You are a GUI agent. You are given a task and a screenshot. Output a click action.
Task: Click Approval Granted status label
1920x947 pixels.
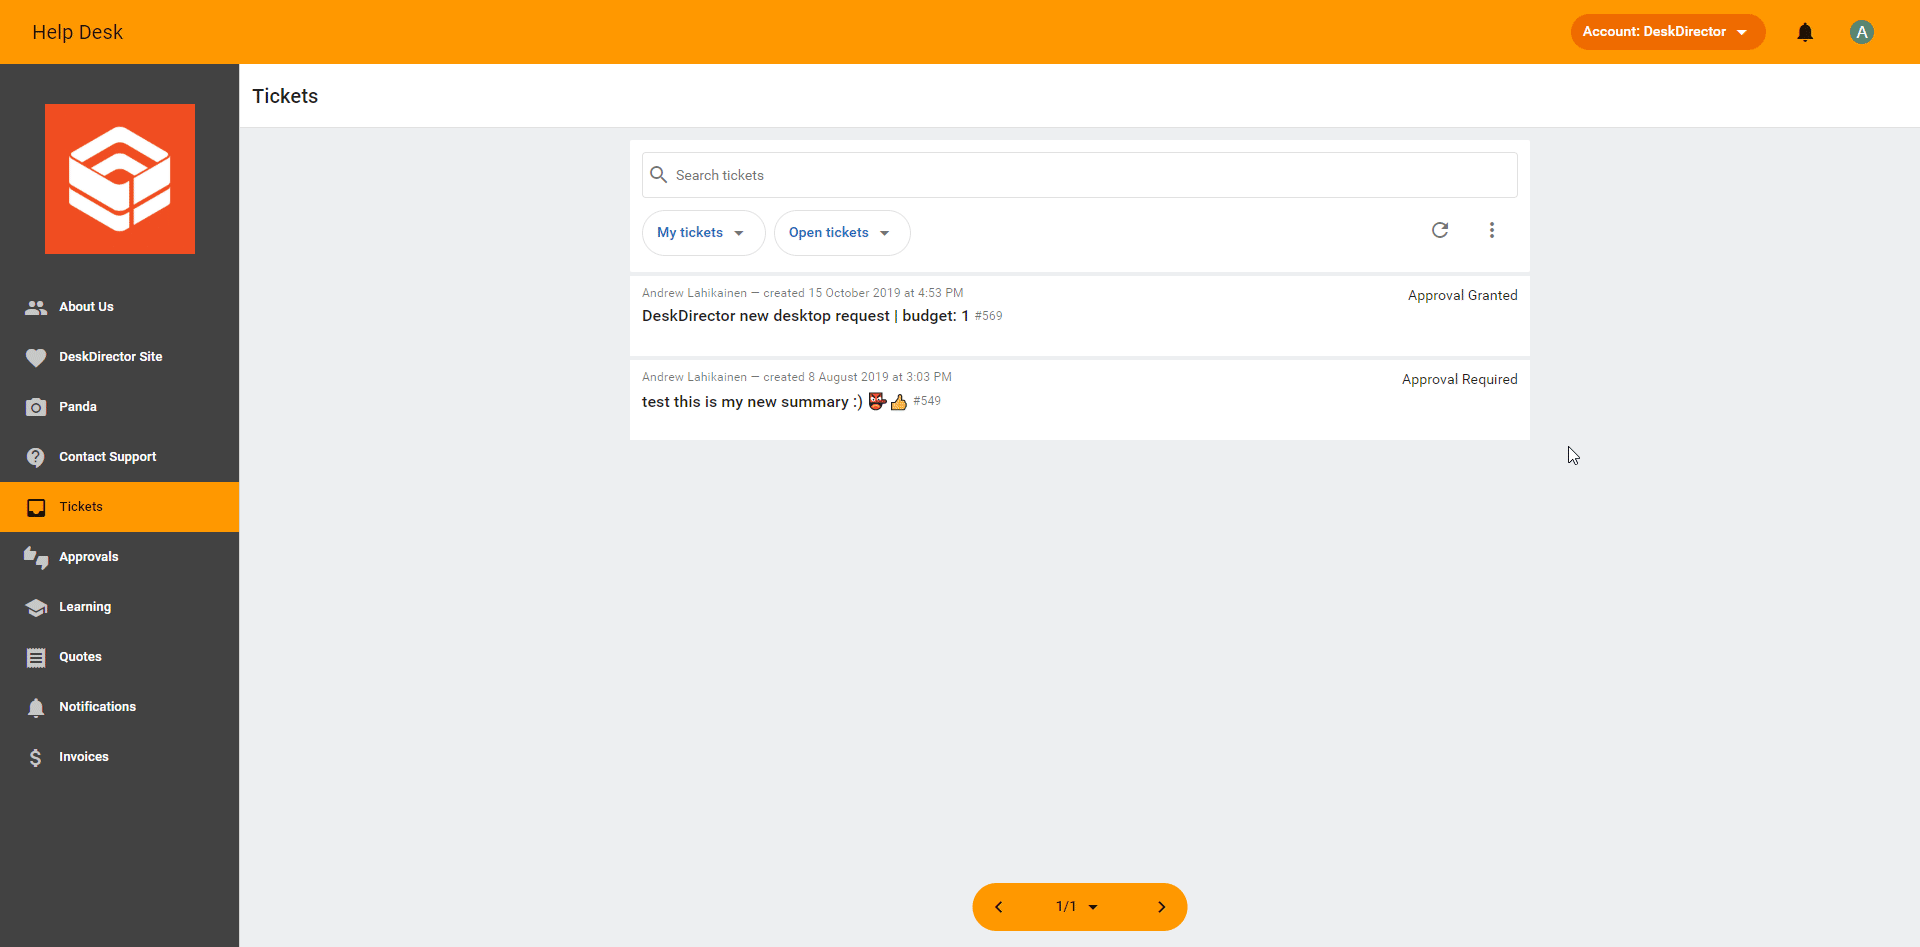point(1462,296)
